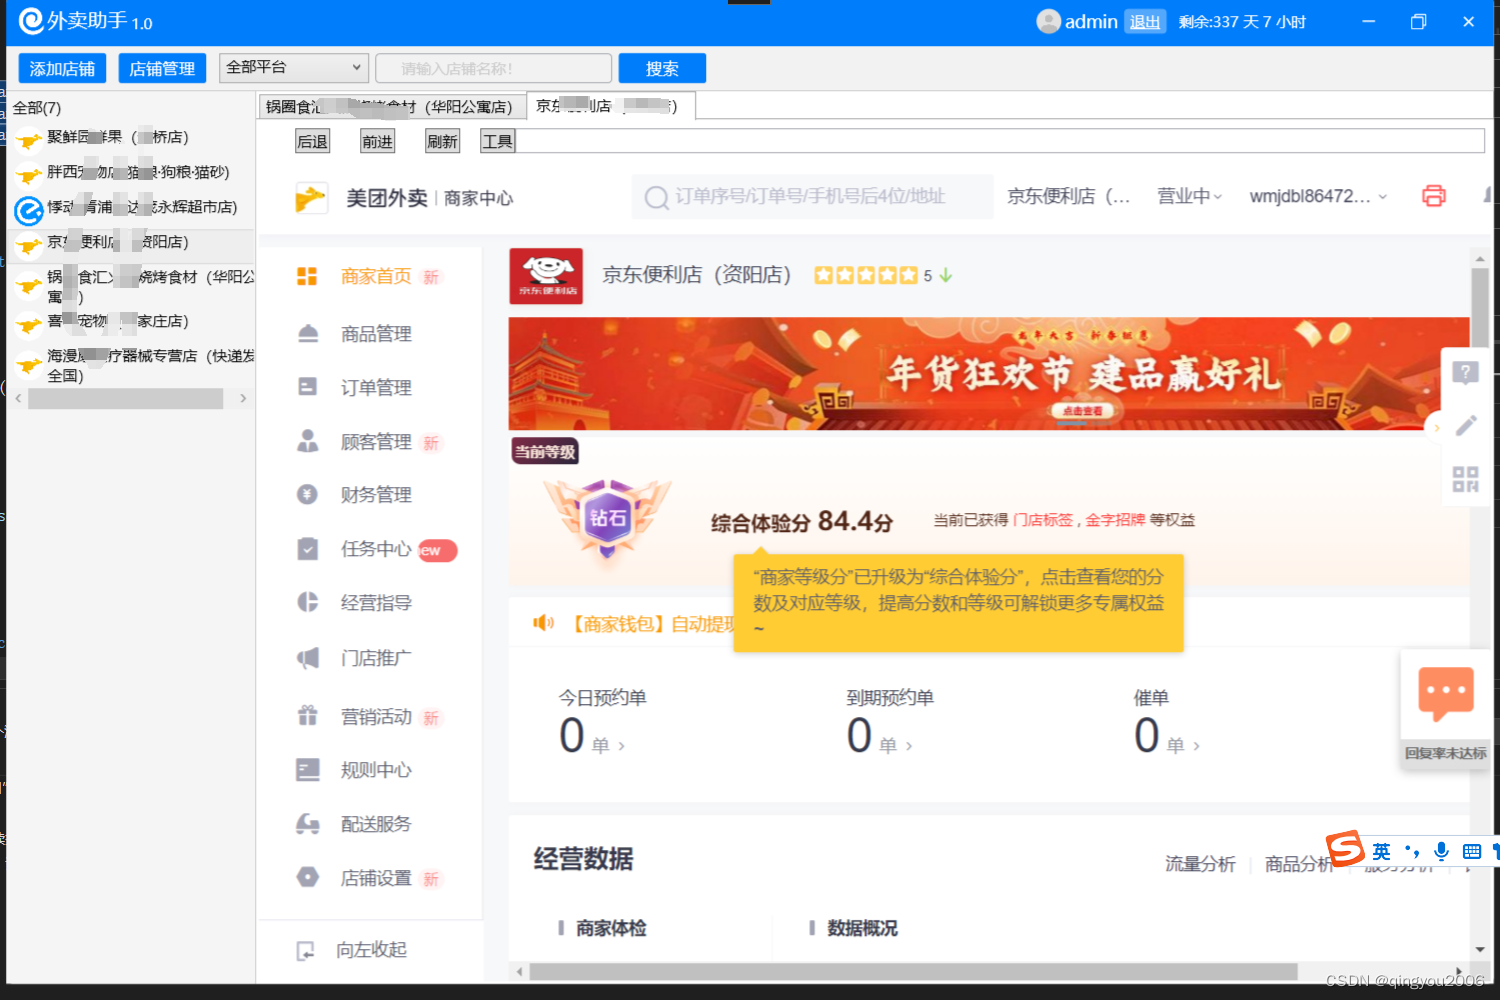Open 订单管理 in the sidebar menu
The image size is (1500, 1000).
point(376,387)
